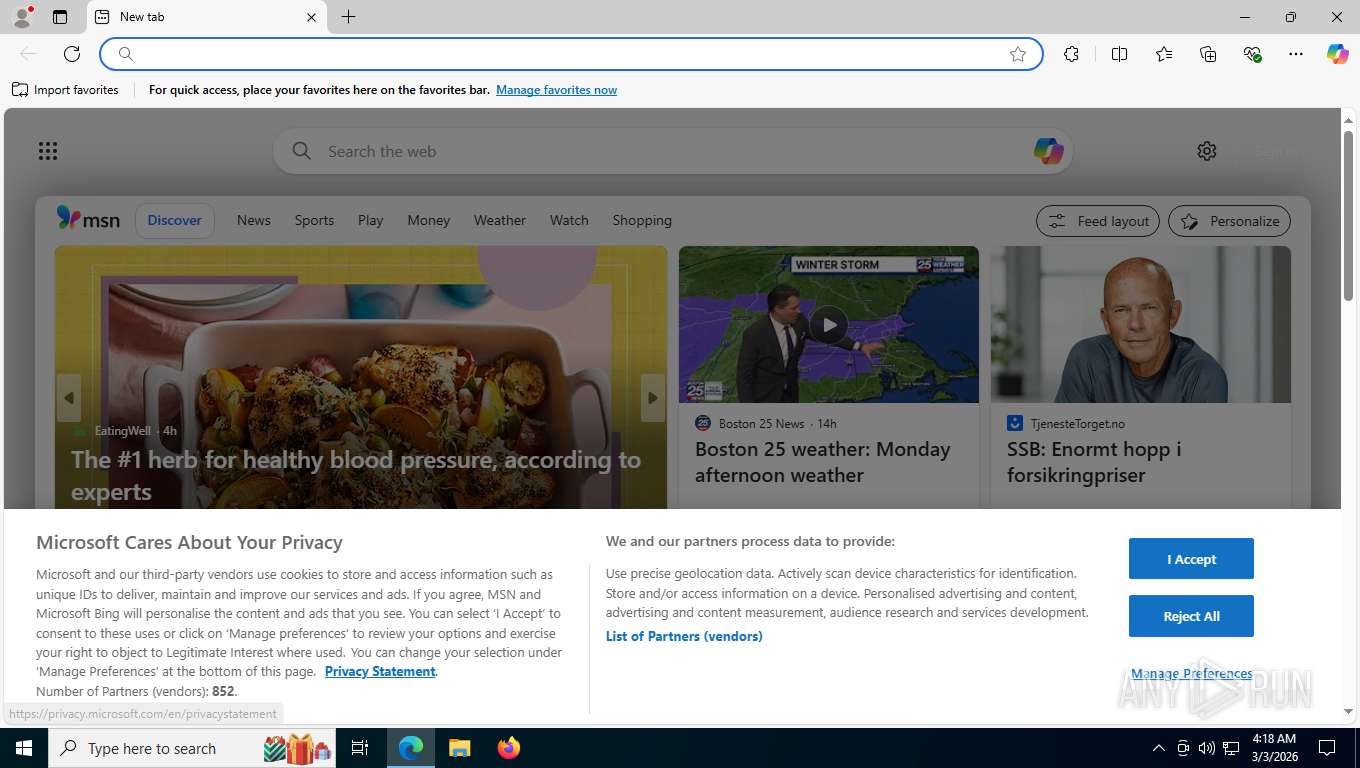Open the page settings gear icon
The width and height of the screenshot is (1360, 768).
coord(1207,151)
